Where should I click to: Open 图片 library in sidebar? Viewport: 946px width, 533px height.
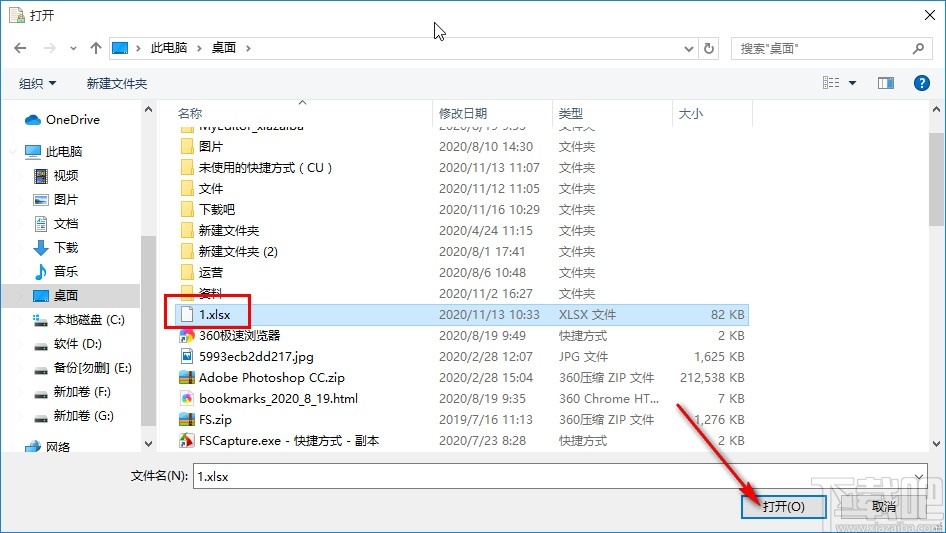(56, 199)
